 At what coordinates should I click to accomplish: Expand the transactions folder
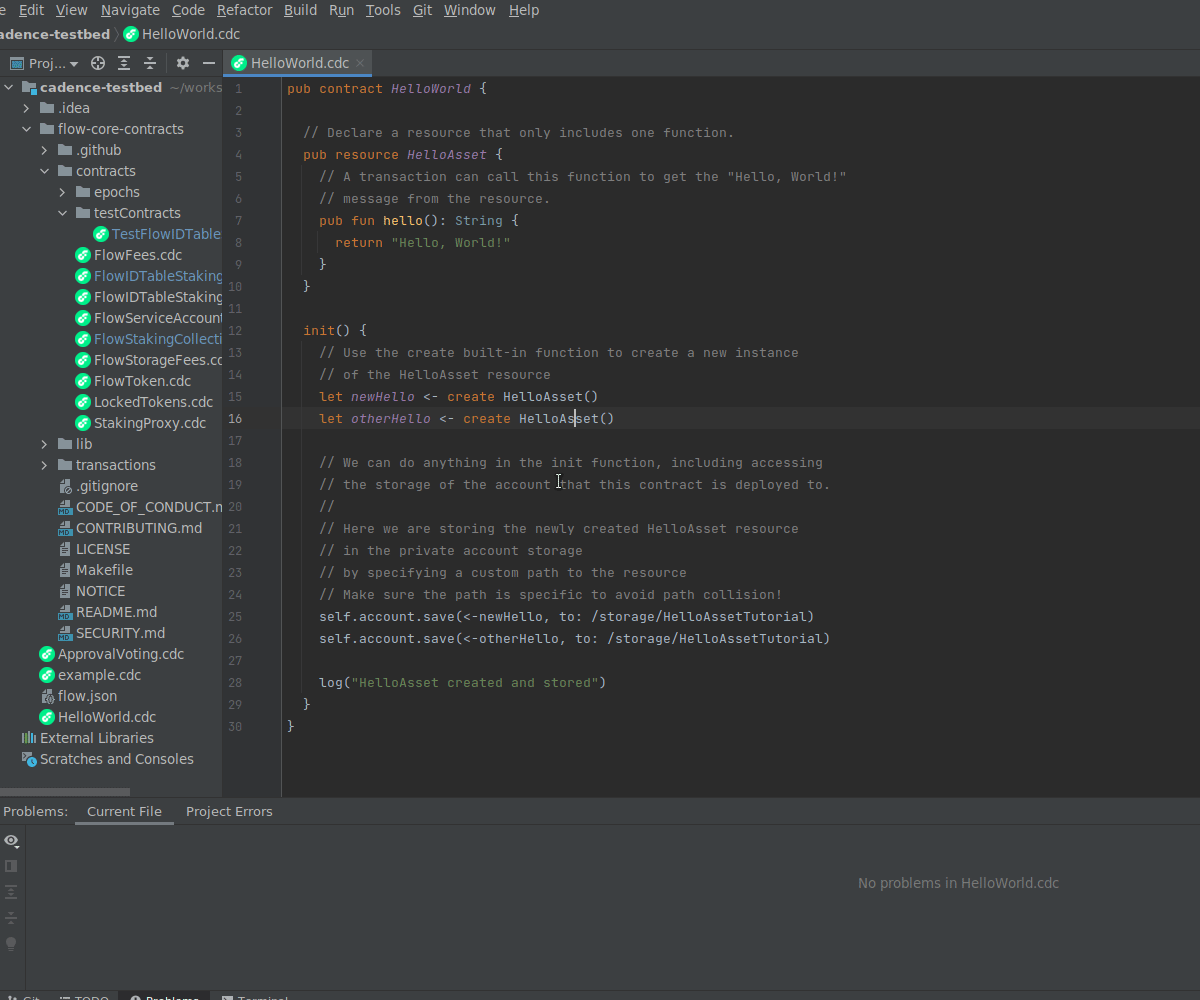44,465
